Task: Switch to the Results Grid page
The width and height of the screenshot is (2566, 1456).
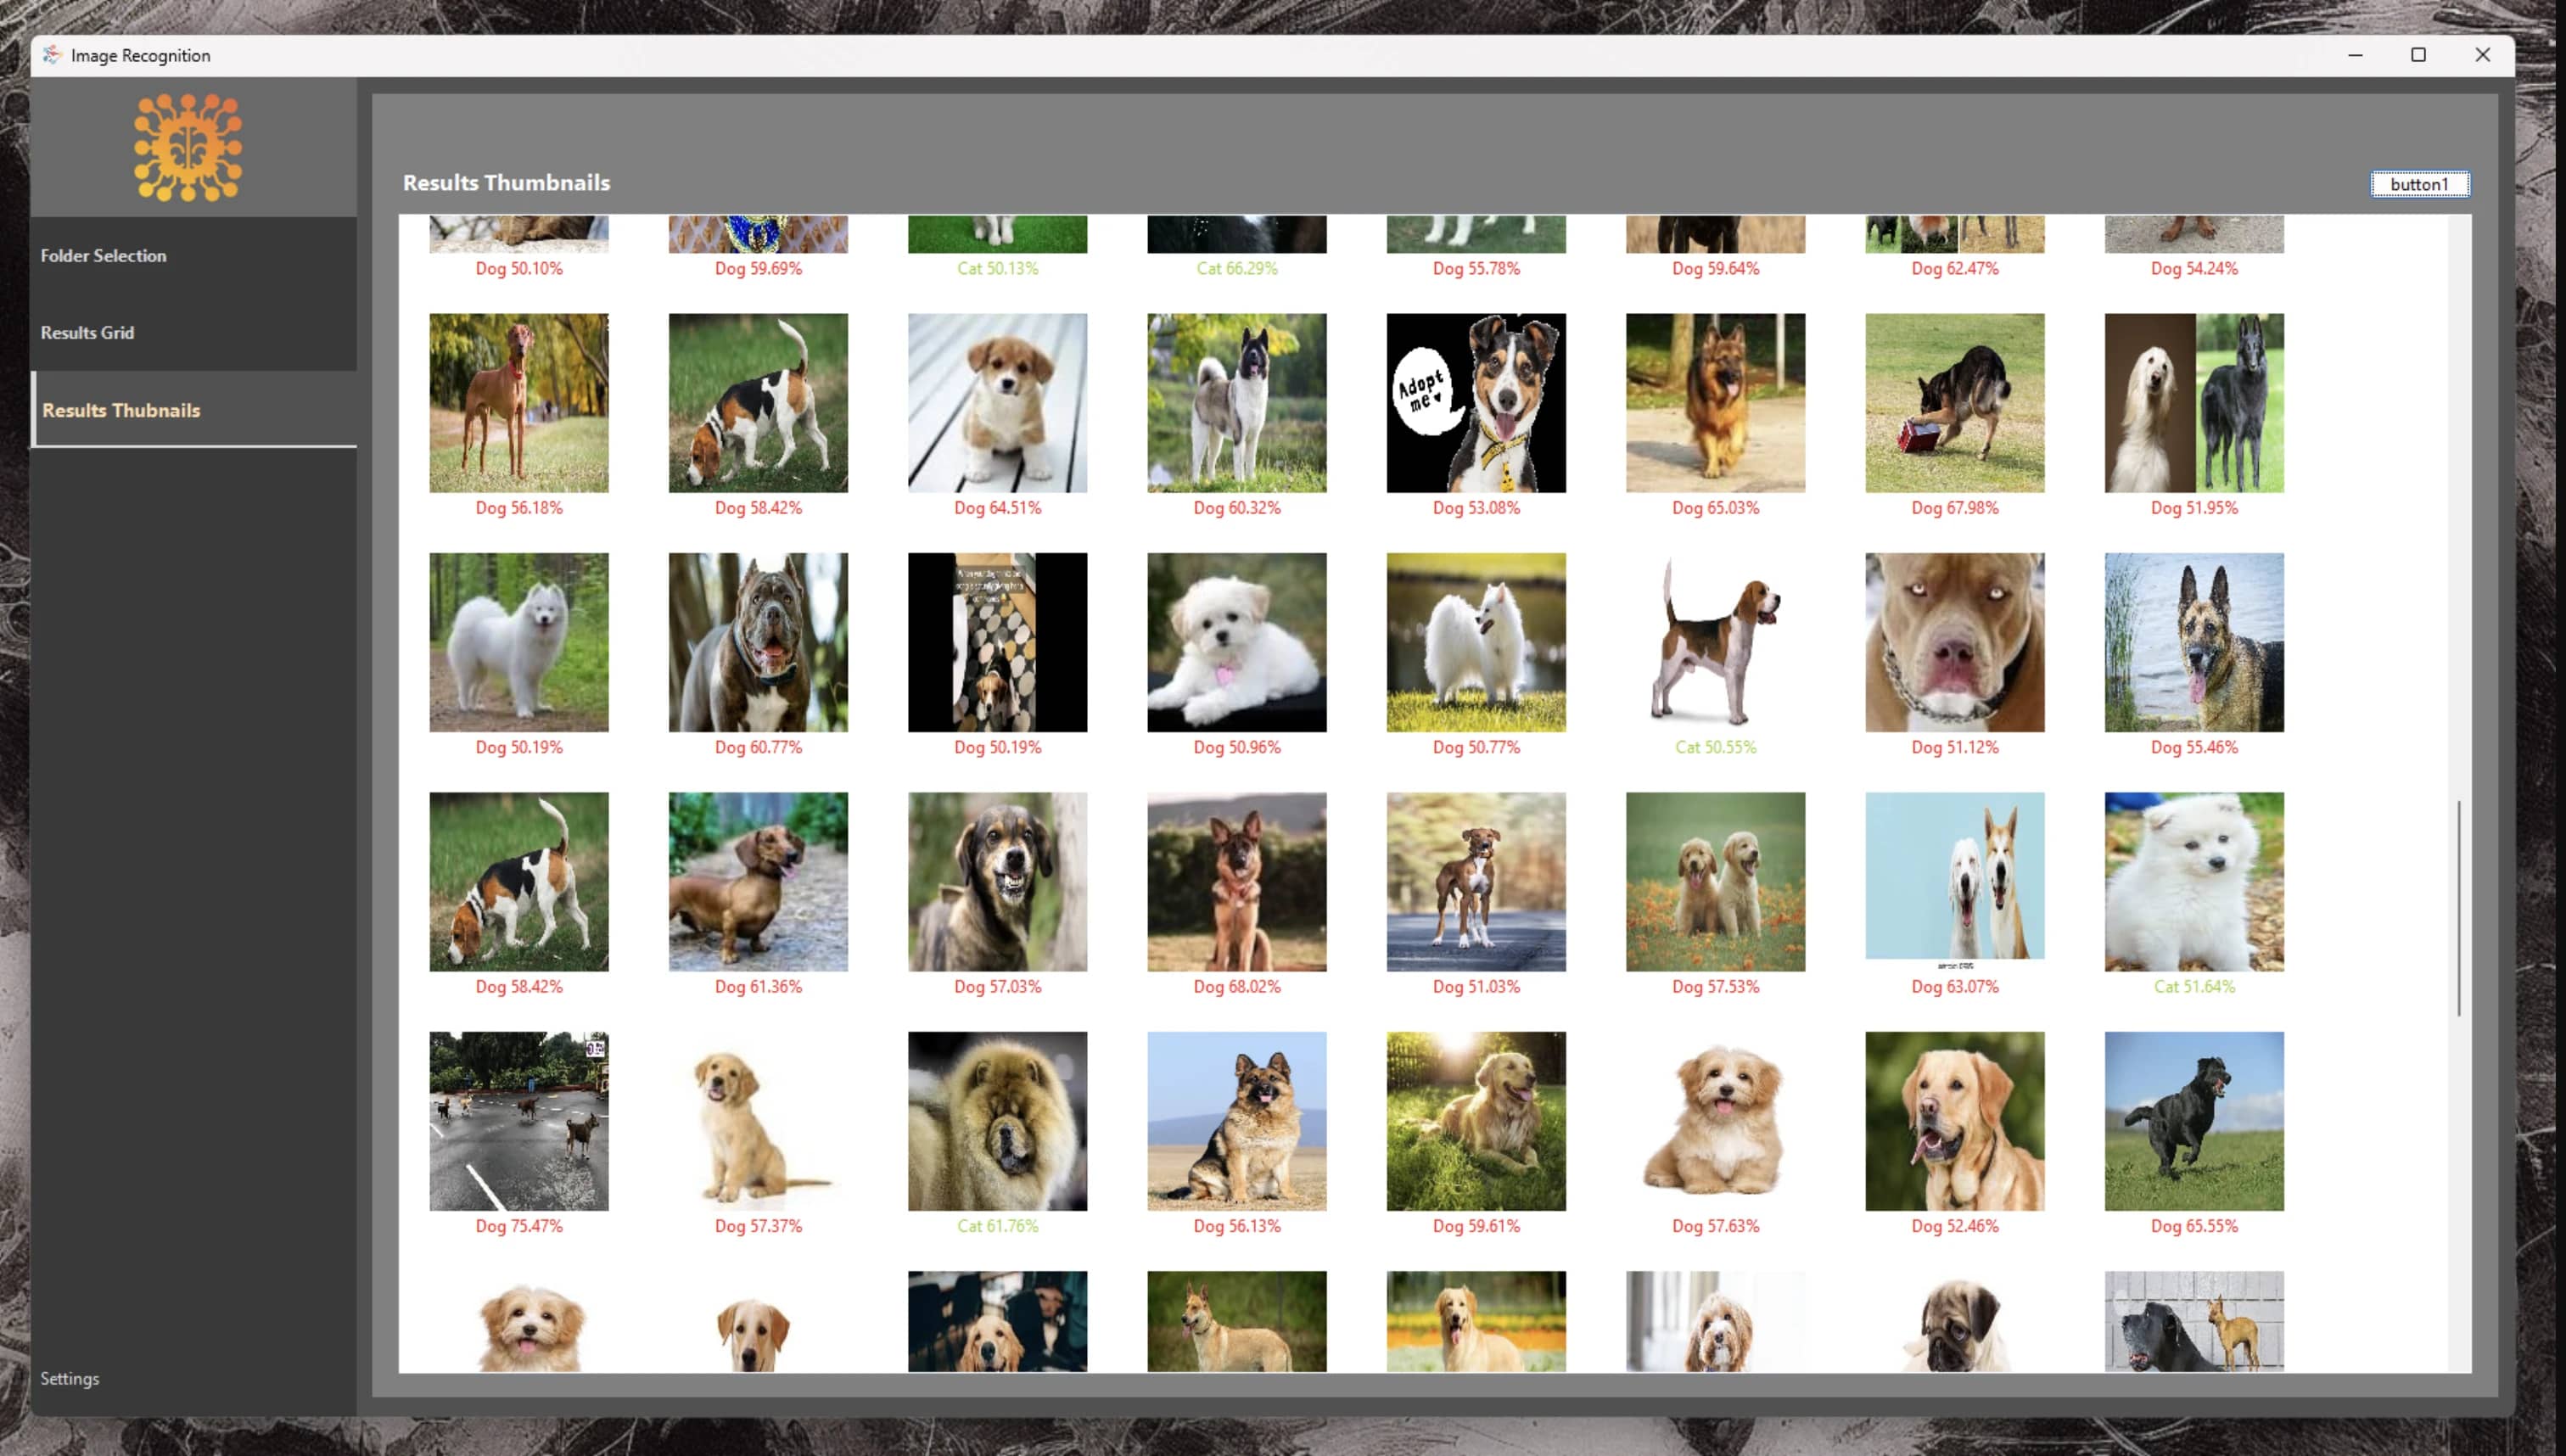Action: point(193,332)
